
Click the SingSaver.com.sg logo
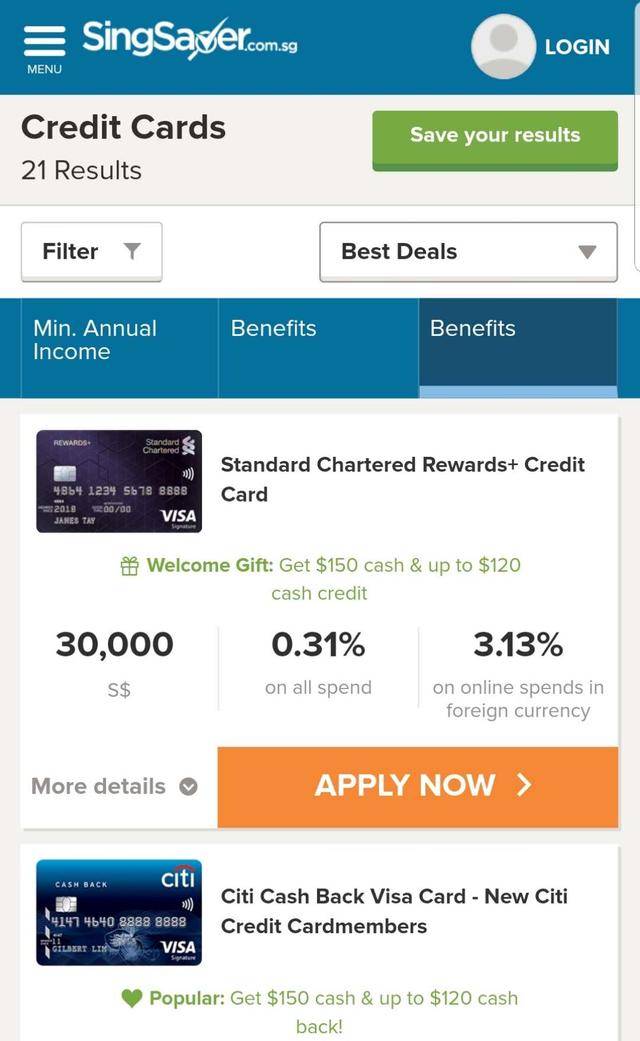coord(190,40)
